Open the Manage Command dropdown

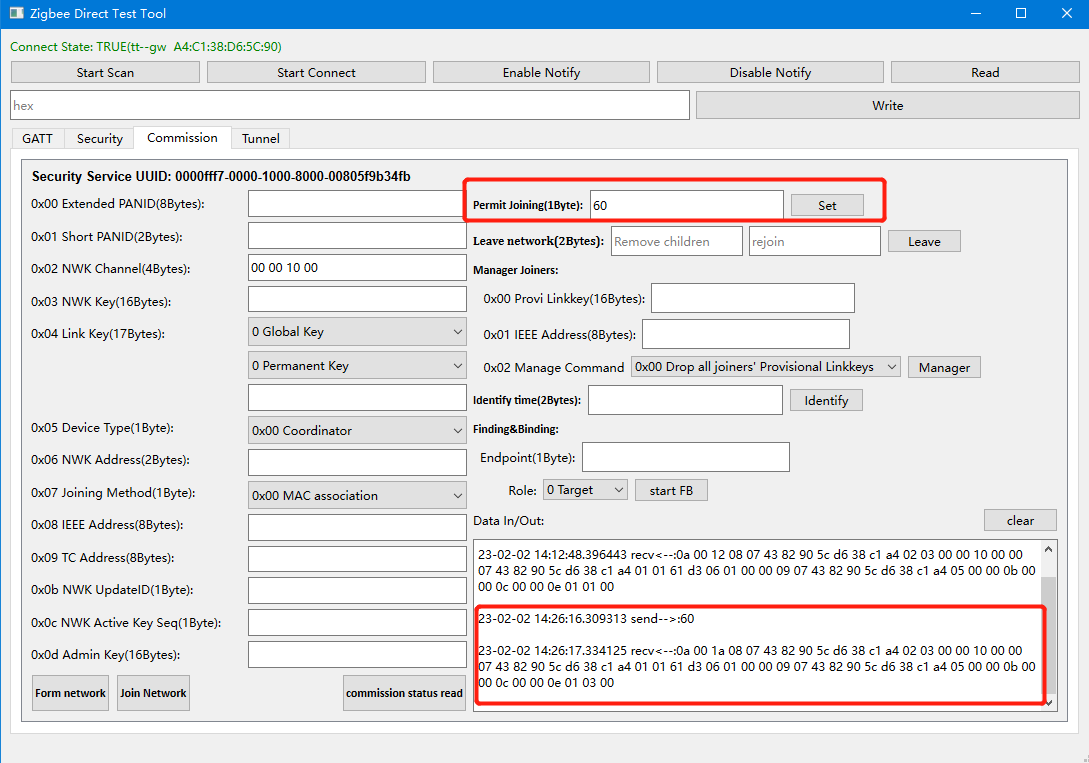[765, 367]
